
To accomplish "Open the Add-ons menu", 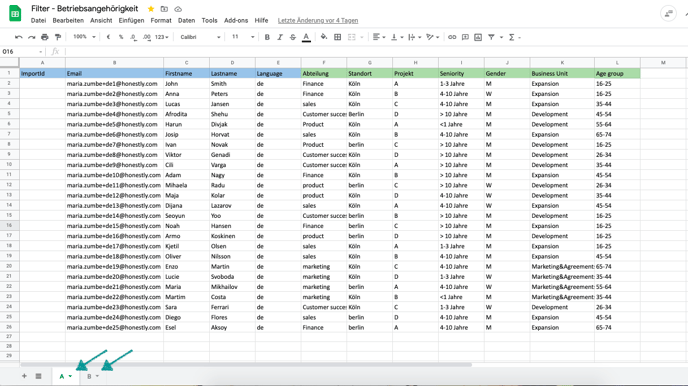I will click(x=236, y=21).
